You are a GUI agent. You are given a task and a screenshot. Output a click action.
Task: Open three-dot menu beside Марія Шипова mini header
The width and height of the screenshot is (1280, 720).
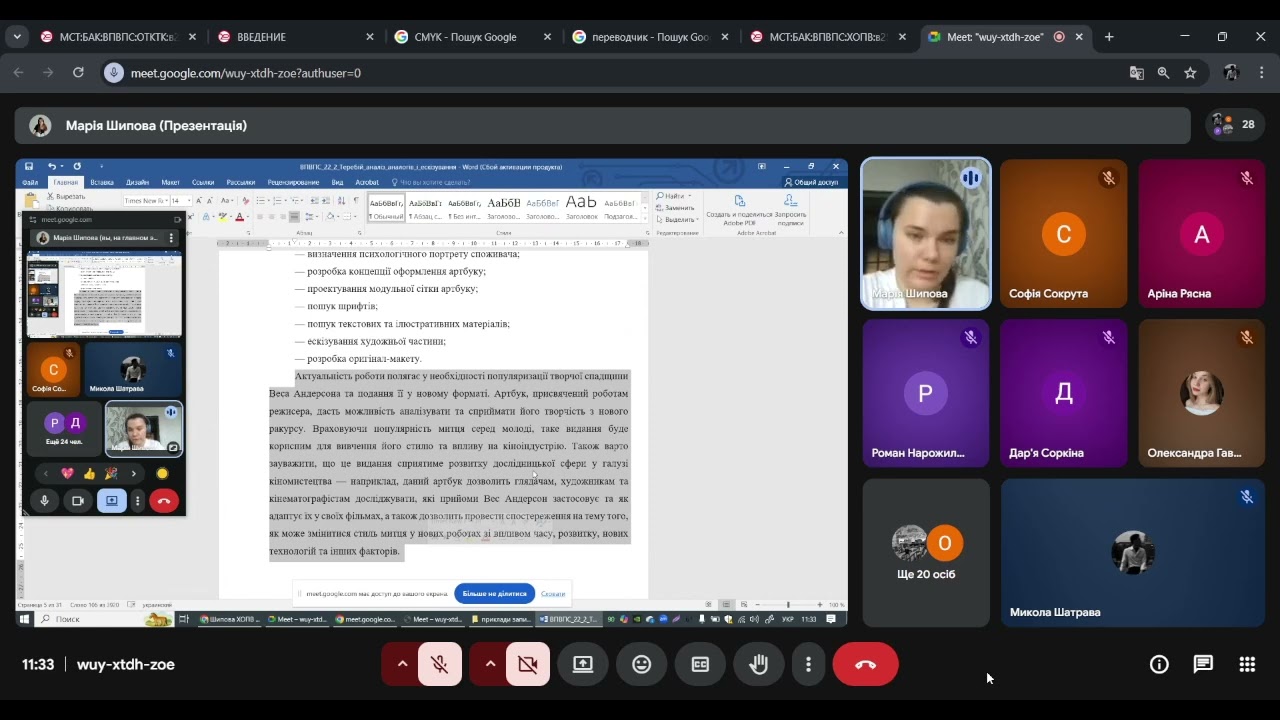[x=171, y=238]
